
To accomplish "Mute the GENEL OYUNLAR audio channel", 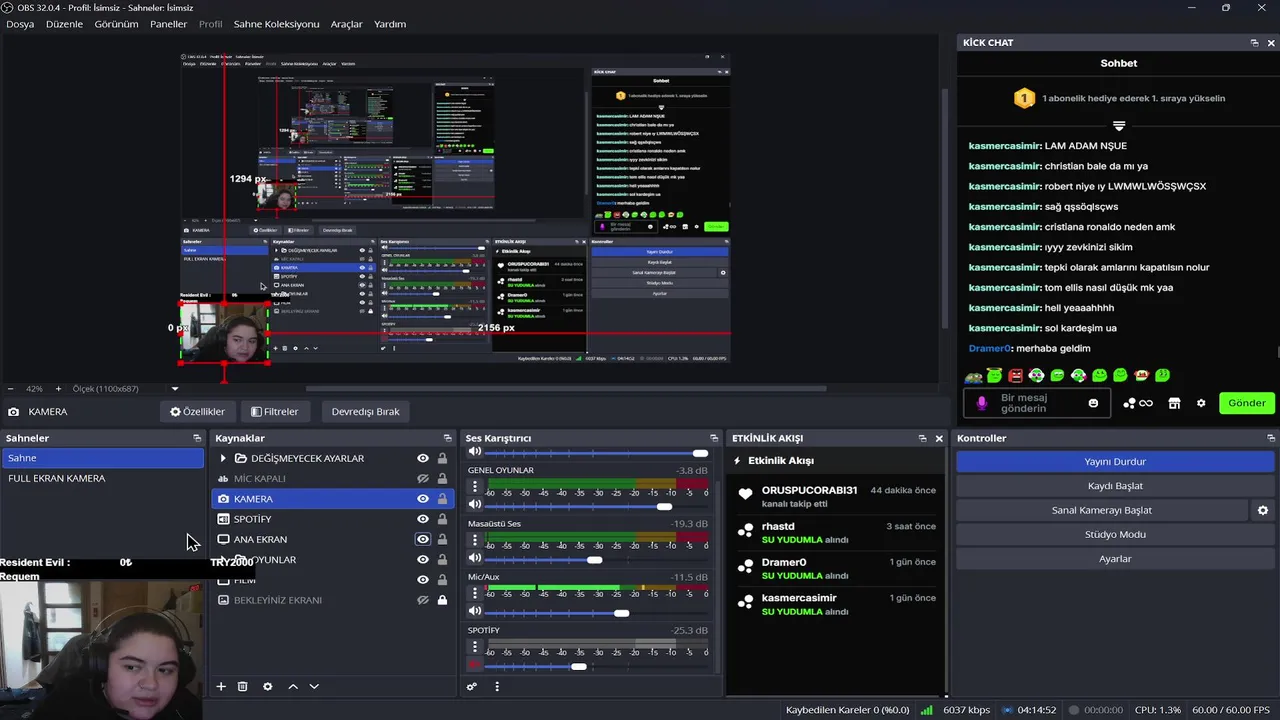I will 475,506.
